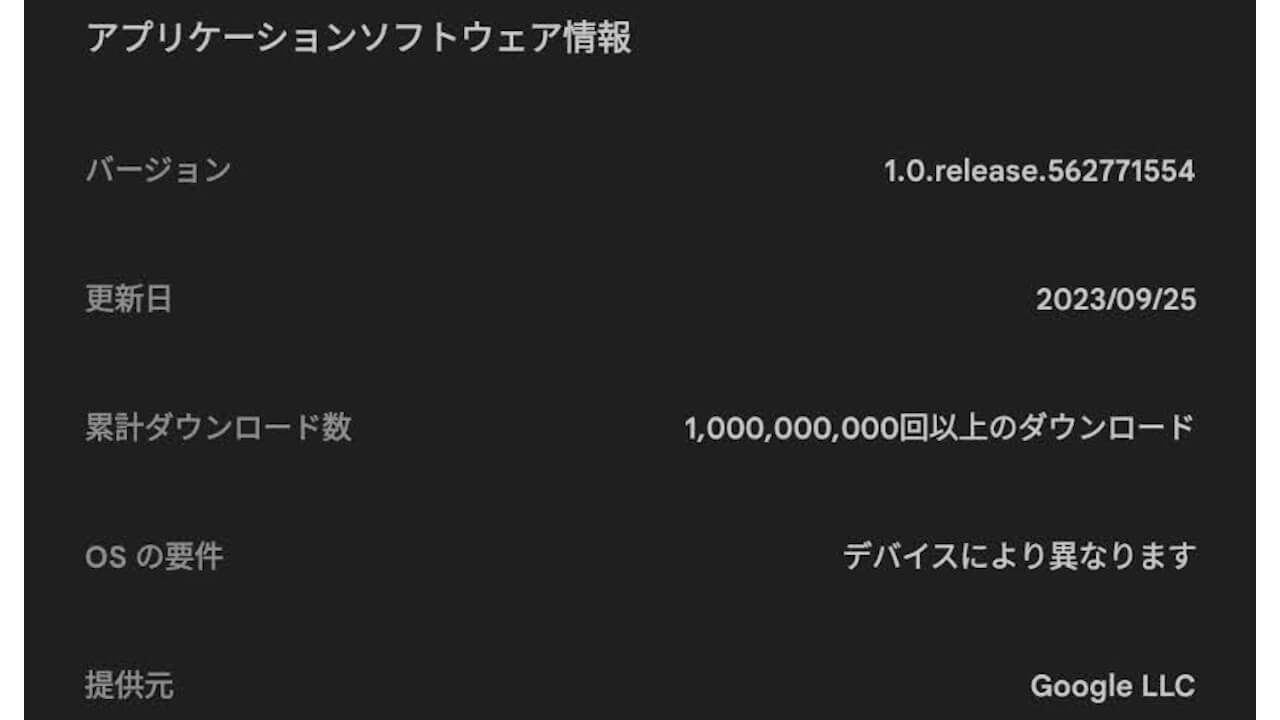1280x720 pixels.
Task: Click the light strip right of the dialog
Action: click(x=1267, y=360)
